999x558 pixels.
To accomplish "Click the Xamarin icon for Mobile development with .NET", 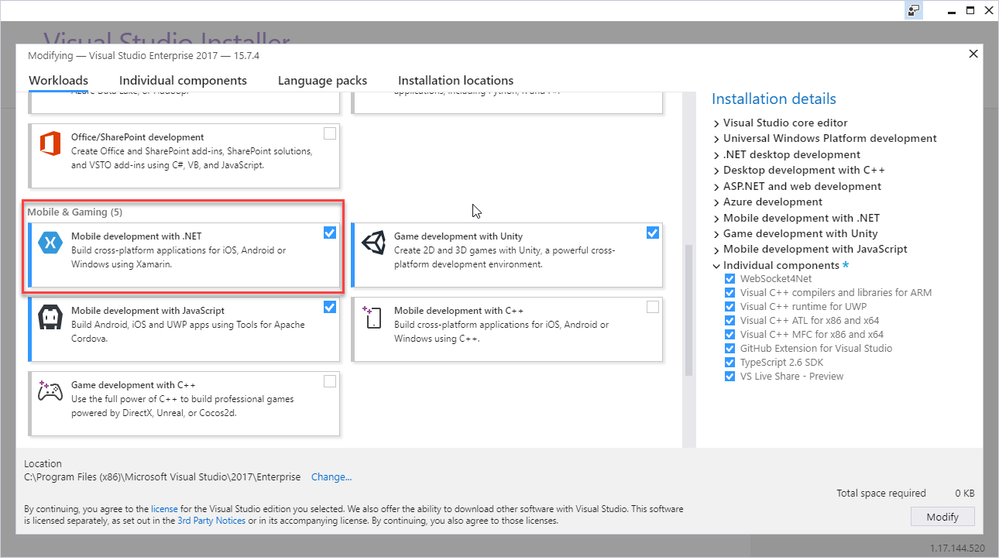I will coord(50,243).
